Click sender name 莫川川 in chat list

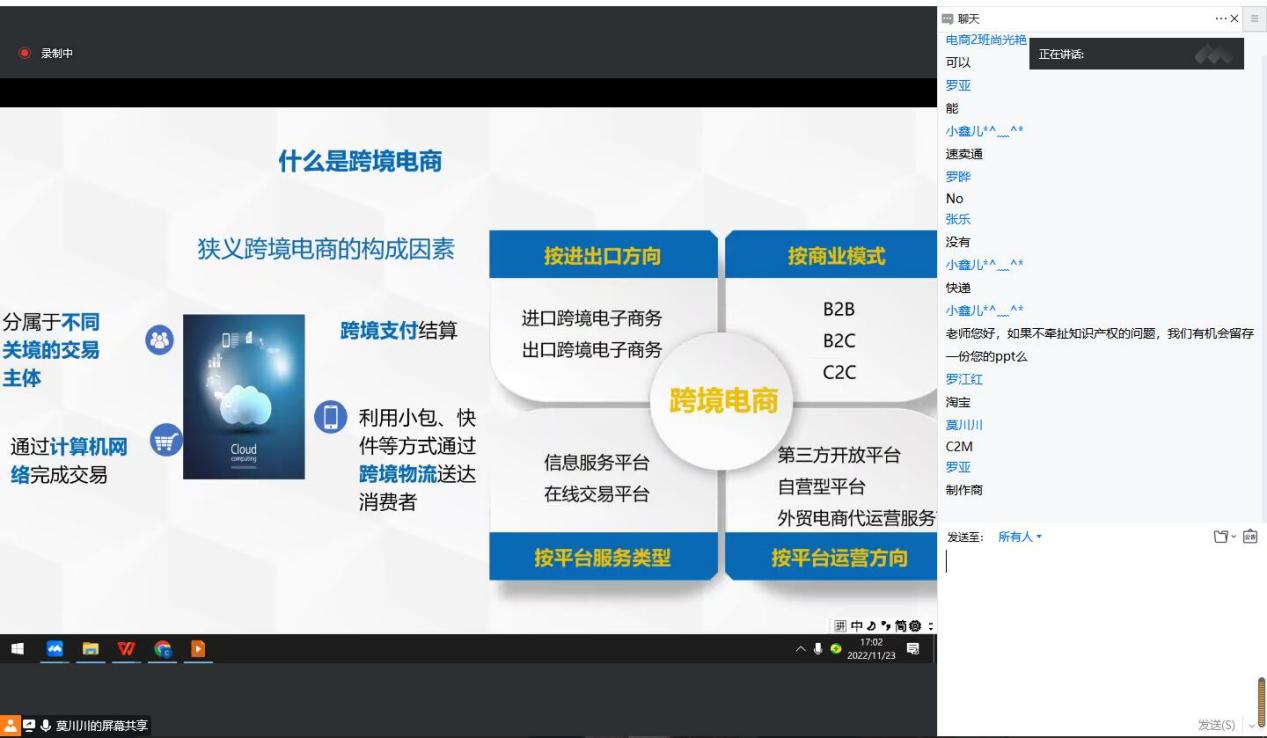tap(963, 424)
